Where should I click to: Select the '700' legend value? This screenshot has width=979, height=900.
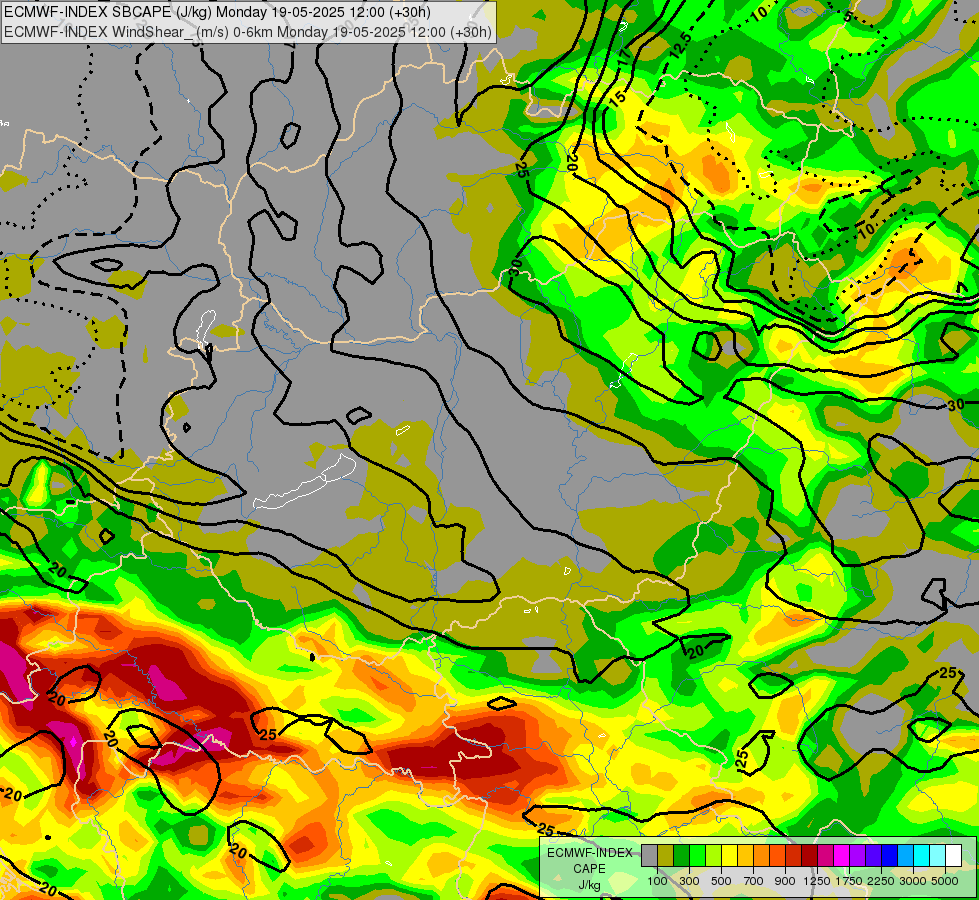click(x=754, y=881)
